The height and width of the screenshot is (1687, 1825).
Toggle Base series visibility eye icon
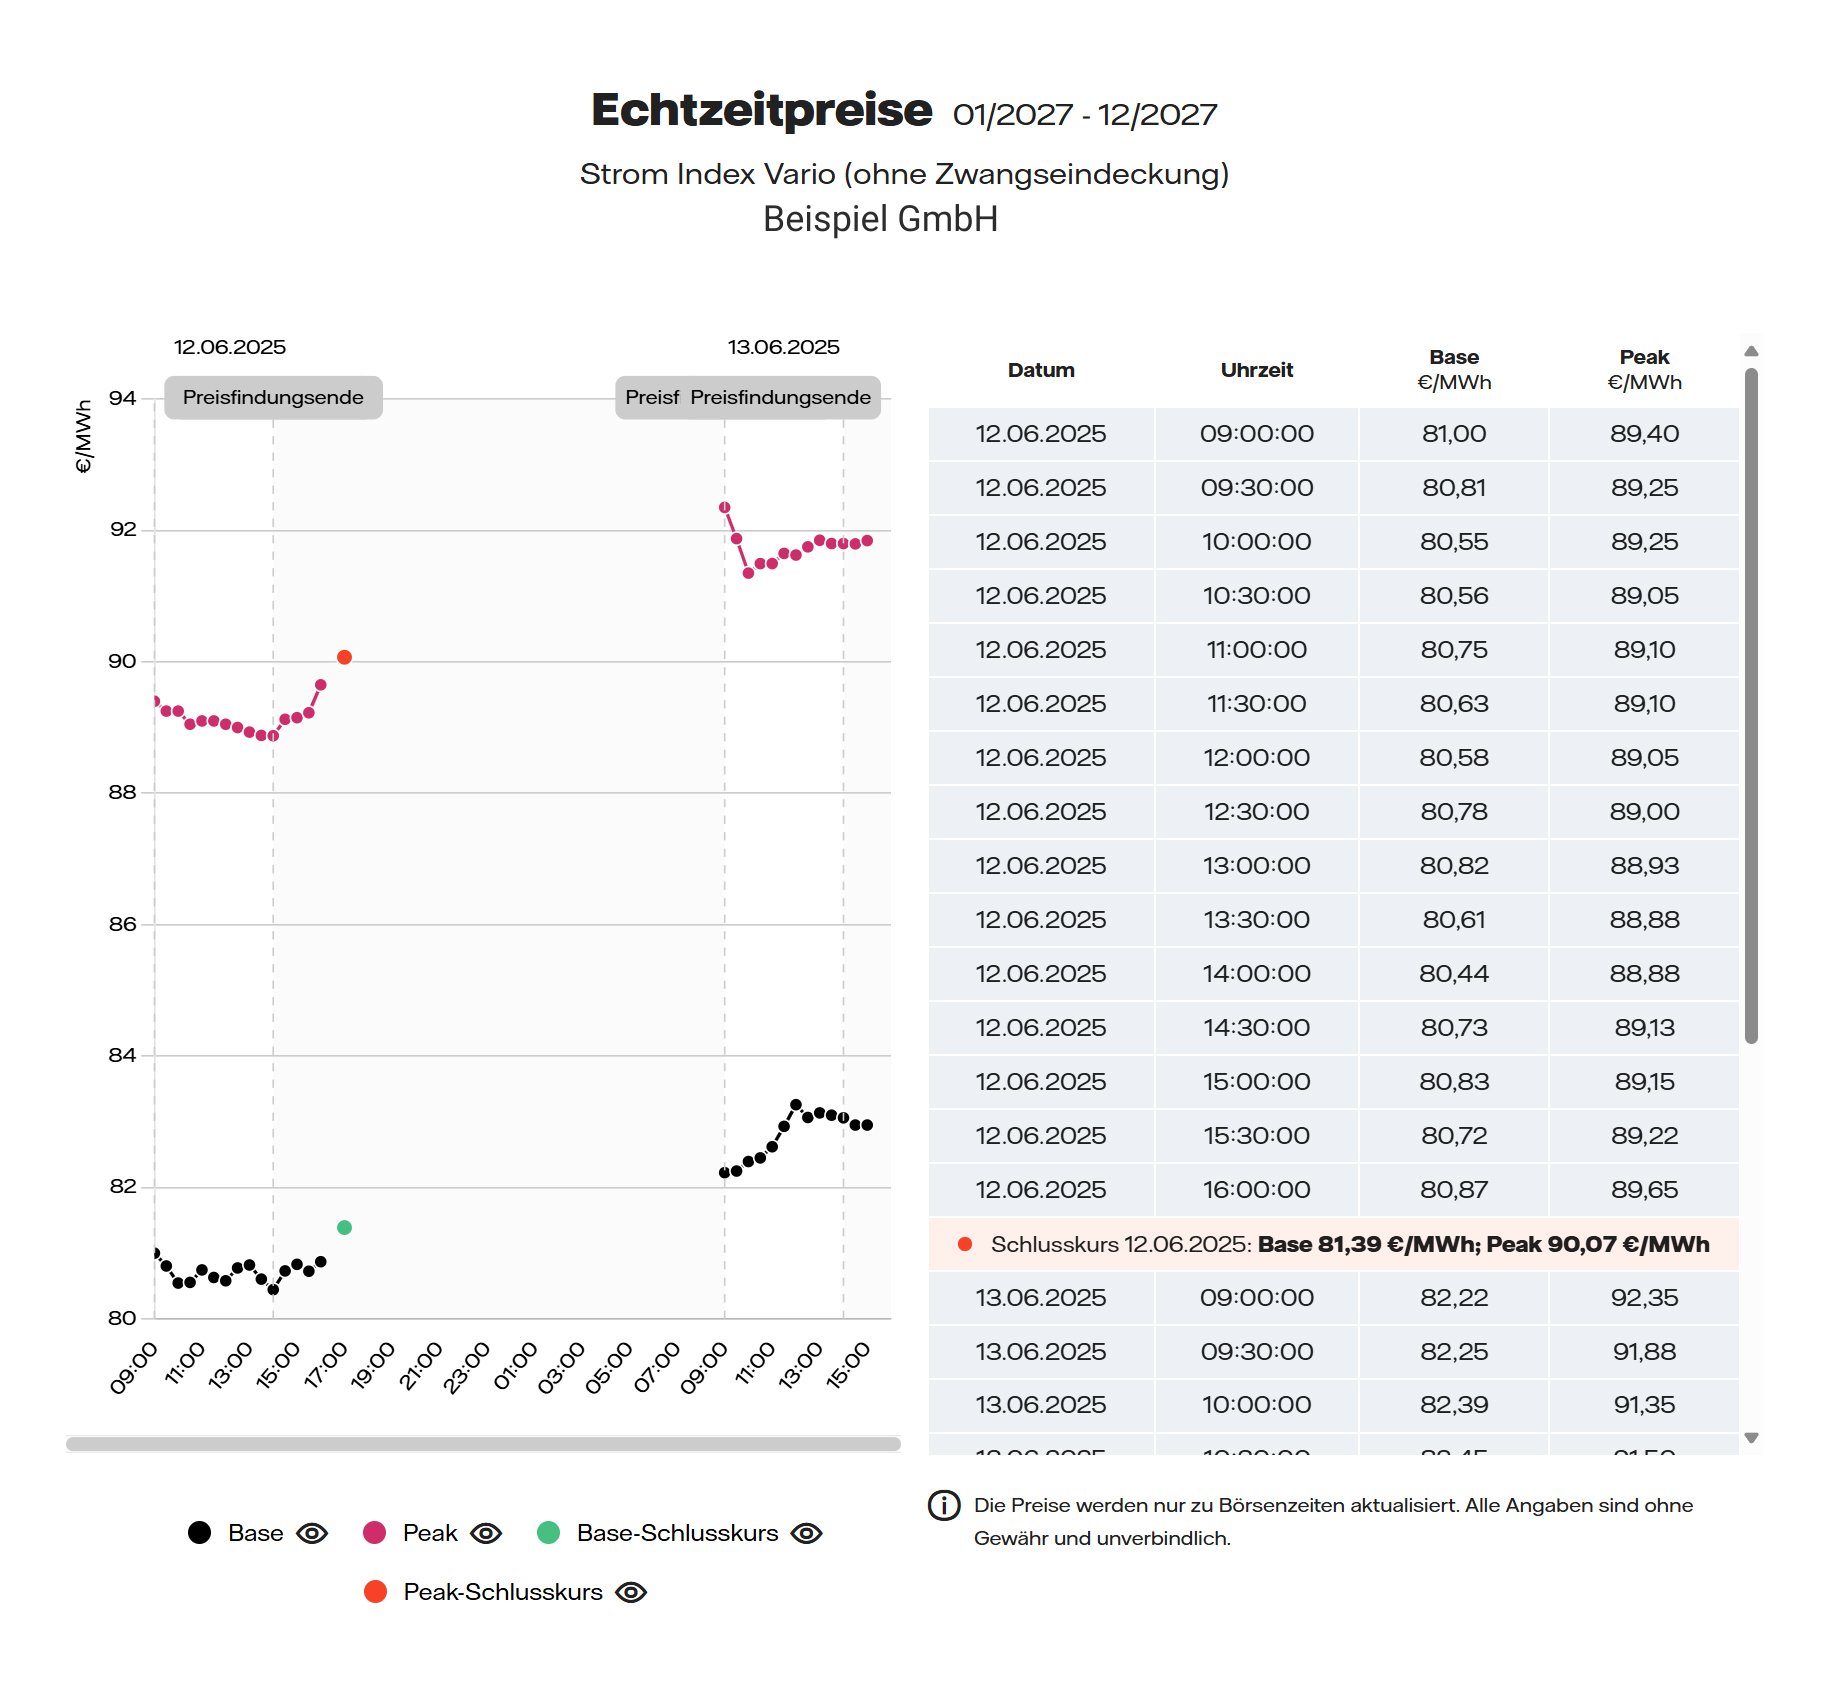(312, 1533)
